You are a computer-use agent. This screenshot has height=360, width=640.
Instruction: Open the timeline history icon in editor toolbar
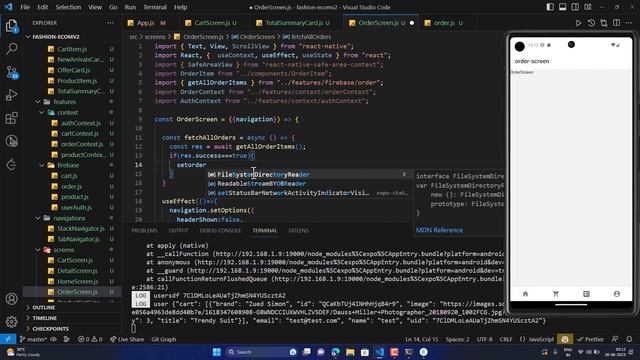coord(591,23)
